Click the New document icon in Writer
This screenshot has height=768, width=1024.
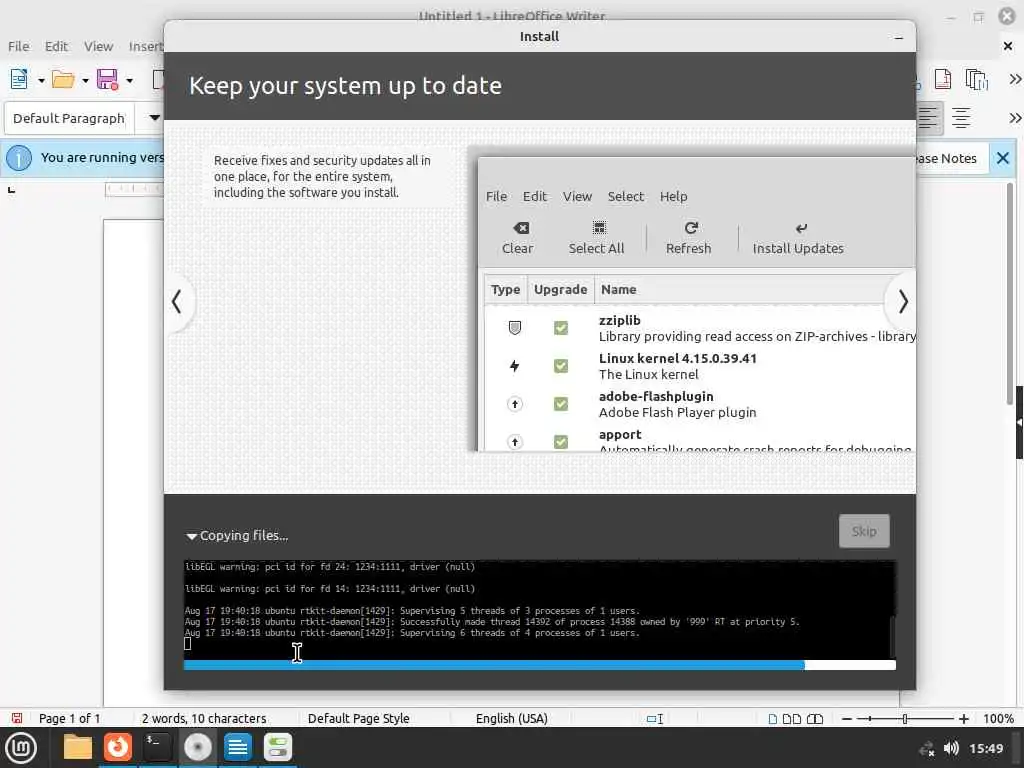click(x=19, y=80)
